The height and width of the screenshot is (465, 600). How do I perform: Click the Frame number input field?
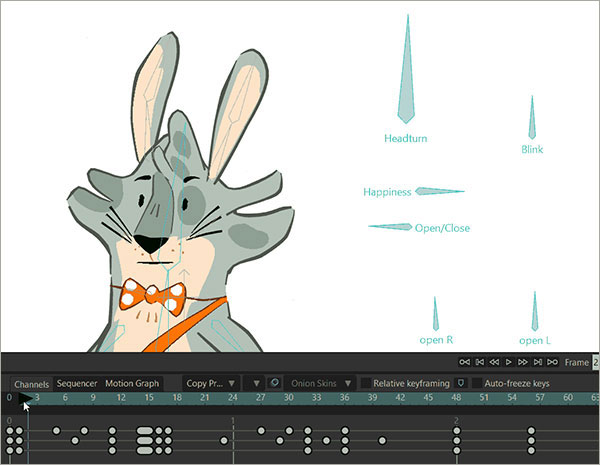(x=596, y=362)
